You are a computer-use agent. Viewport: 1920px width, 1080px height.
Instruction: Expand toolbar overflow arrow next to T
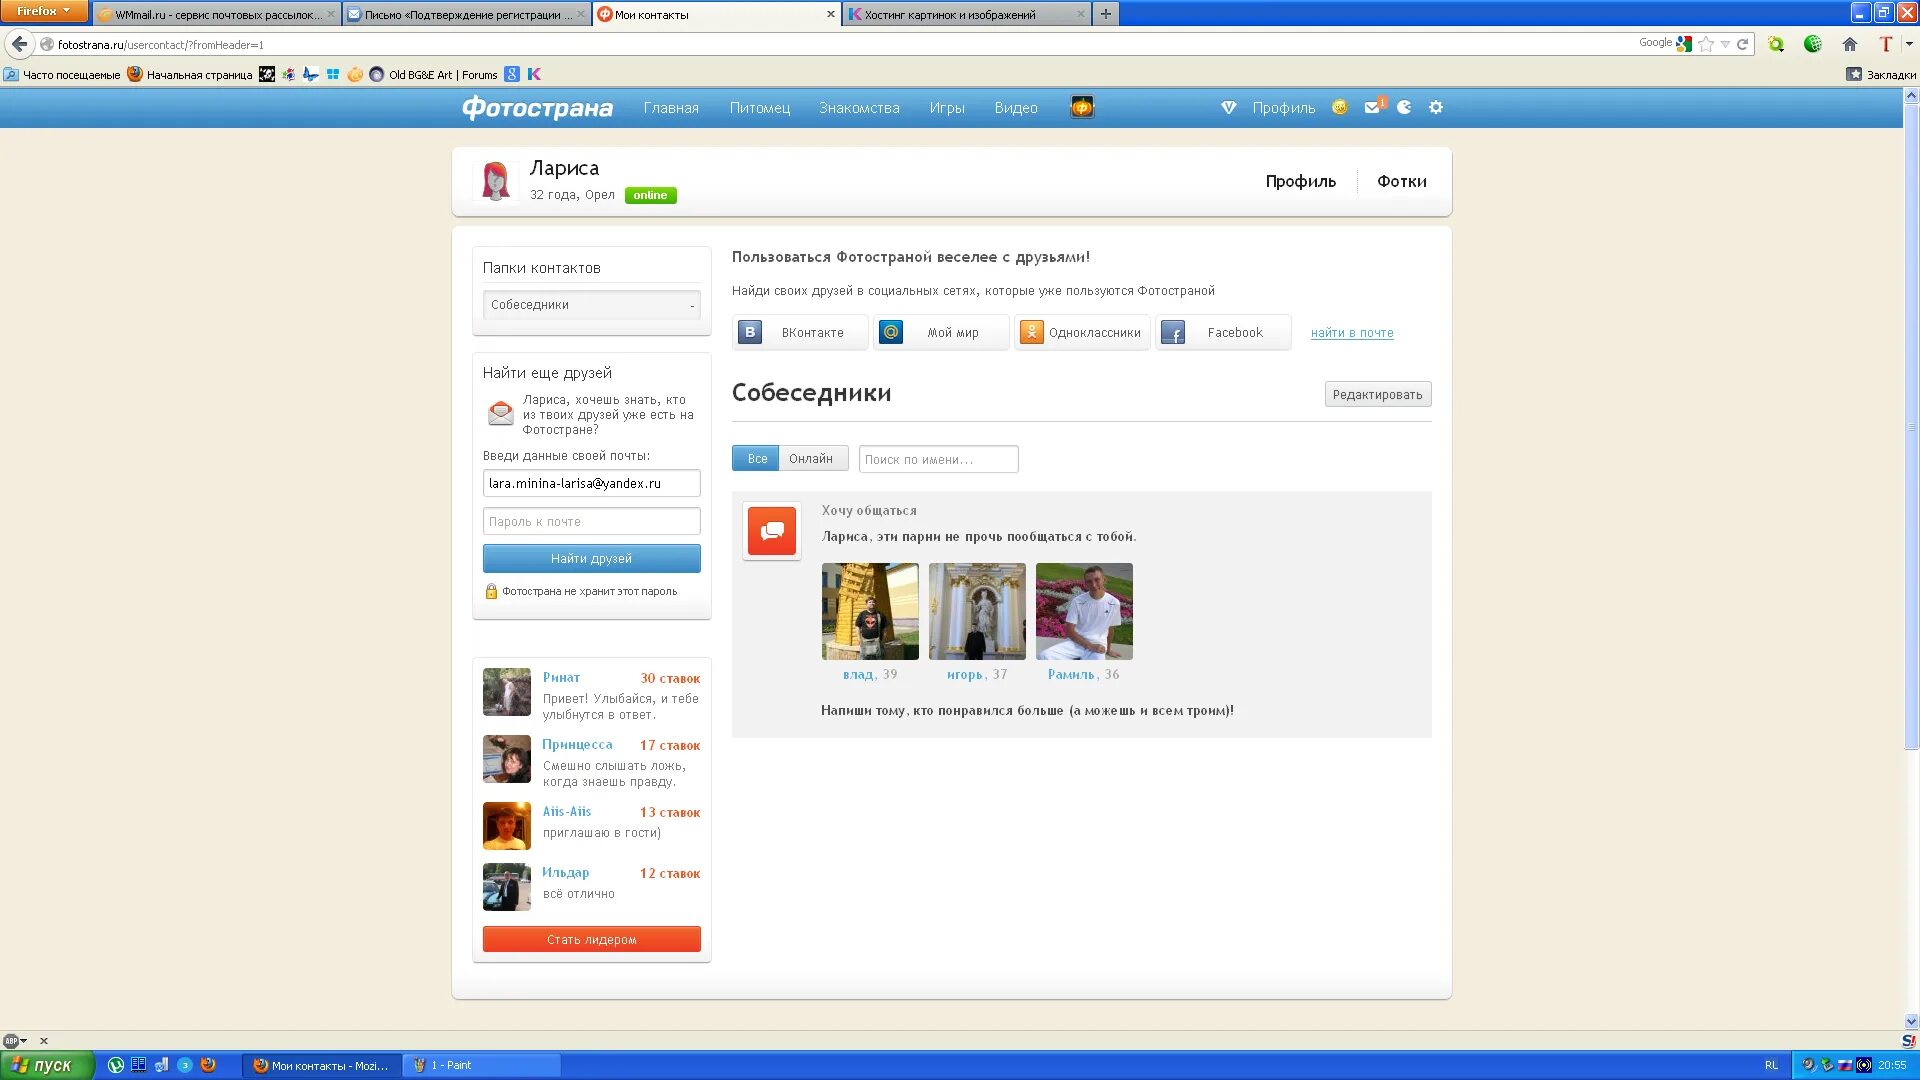1909,44
